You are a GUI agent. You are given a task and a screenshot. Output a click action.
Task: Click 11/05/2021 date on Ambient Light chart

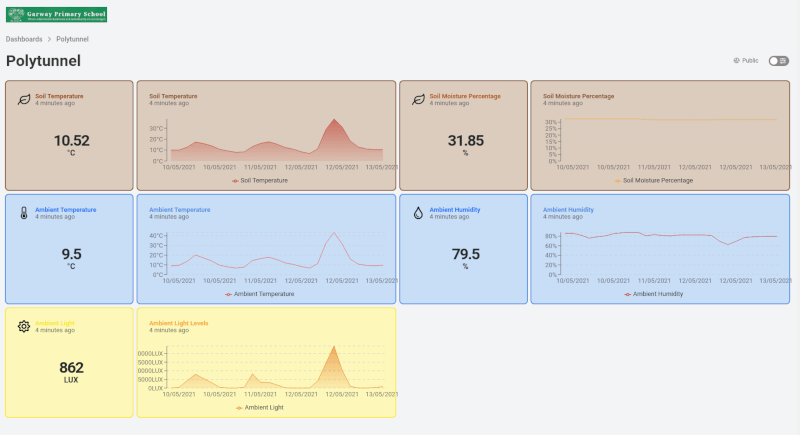pyautogui.click(x=260, y=394)
